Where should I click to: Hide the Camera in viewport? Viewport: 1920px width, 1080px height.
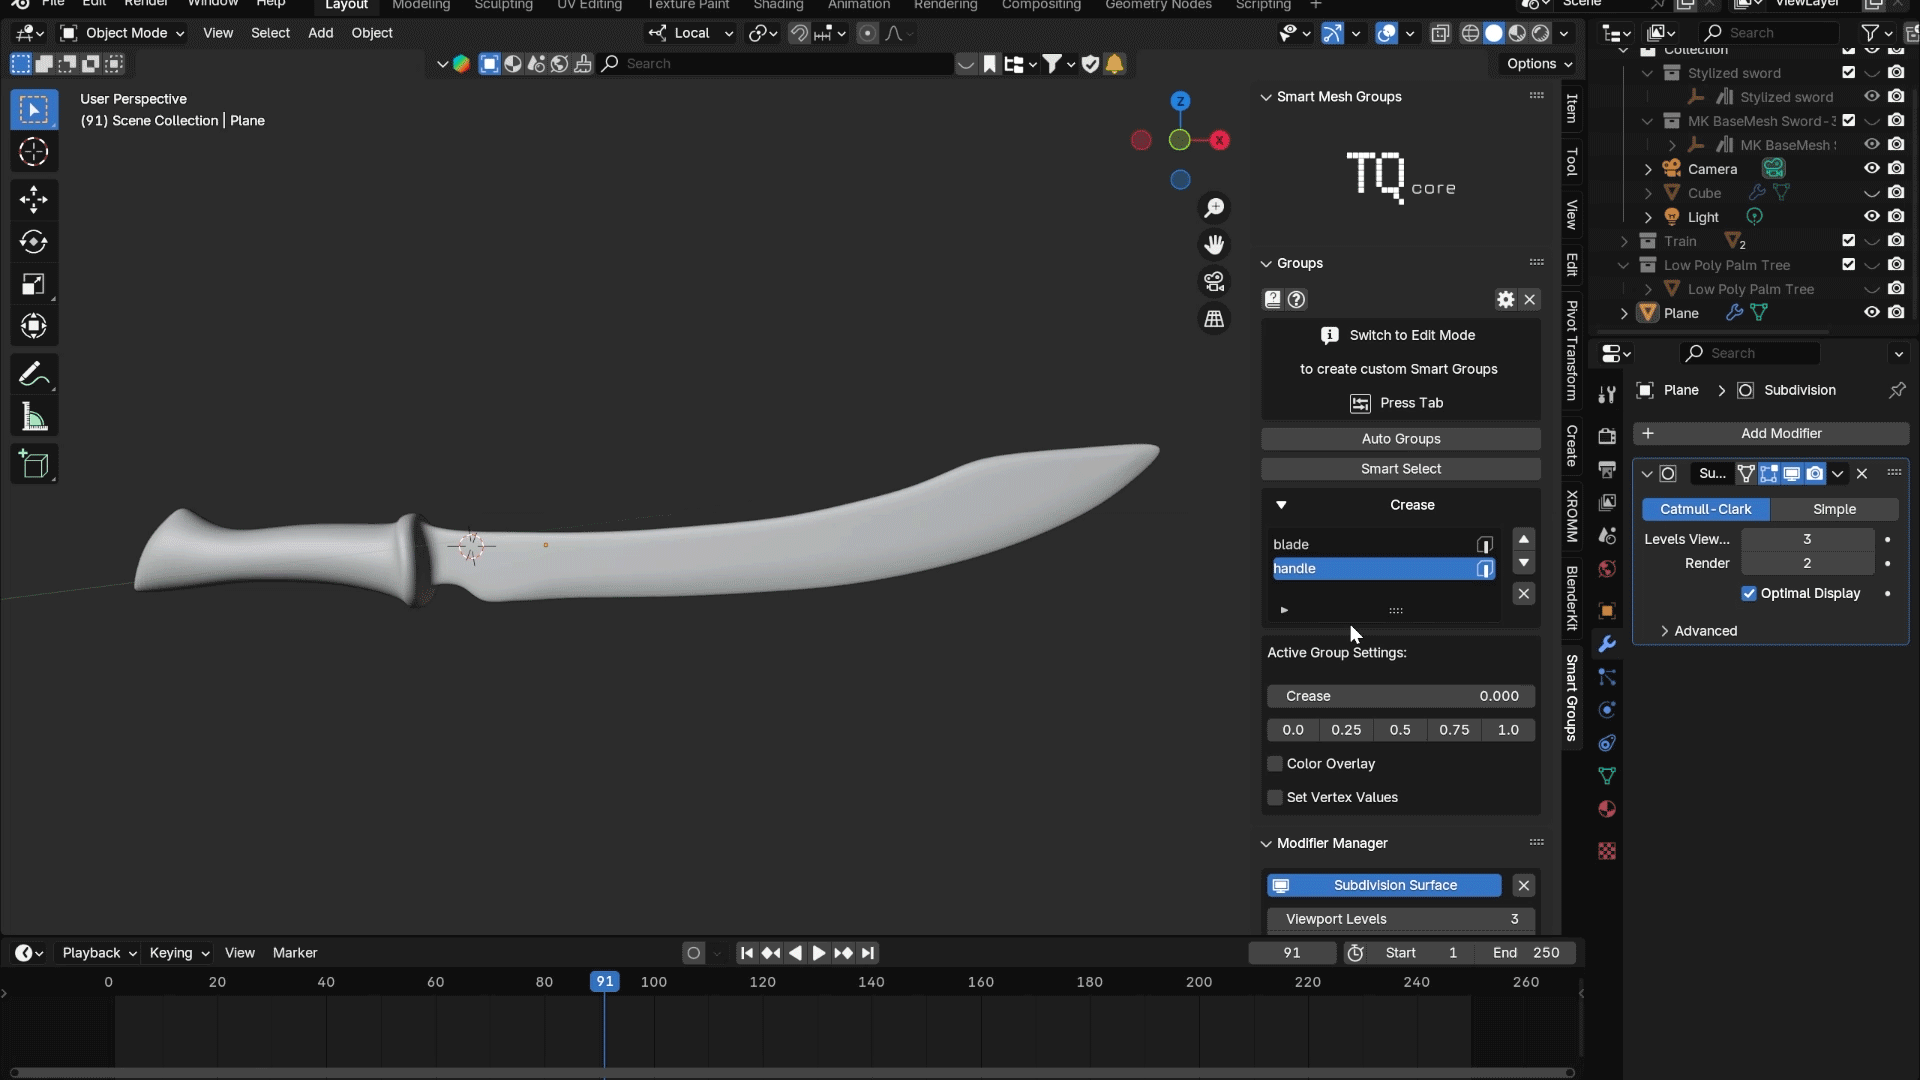point(1871,169)
